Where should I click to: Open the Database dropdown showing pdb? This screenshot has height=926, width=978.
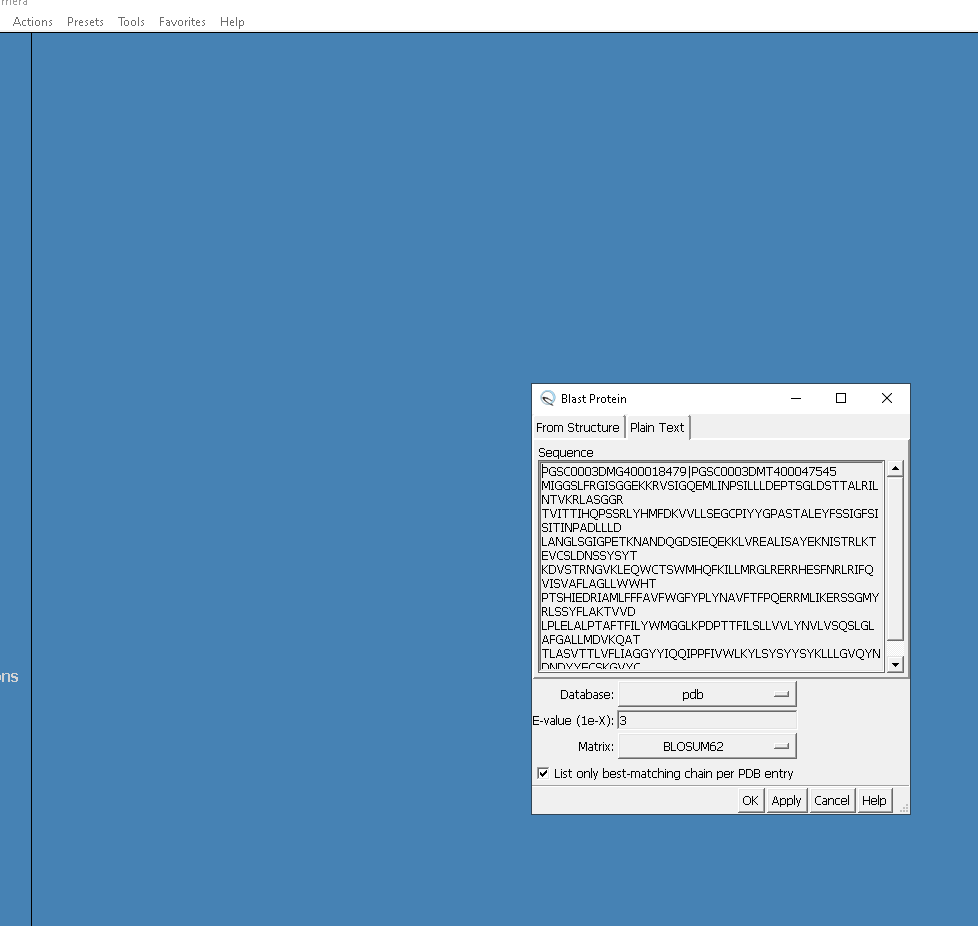click(x=707, y=694)
